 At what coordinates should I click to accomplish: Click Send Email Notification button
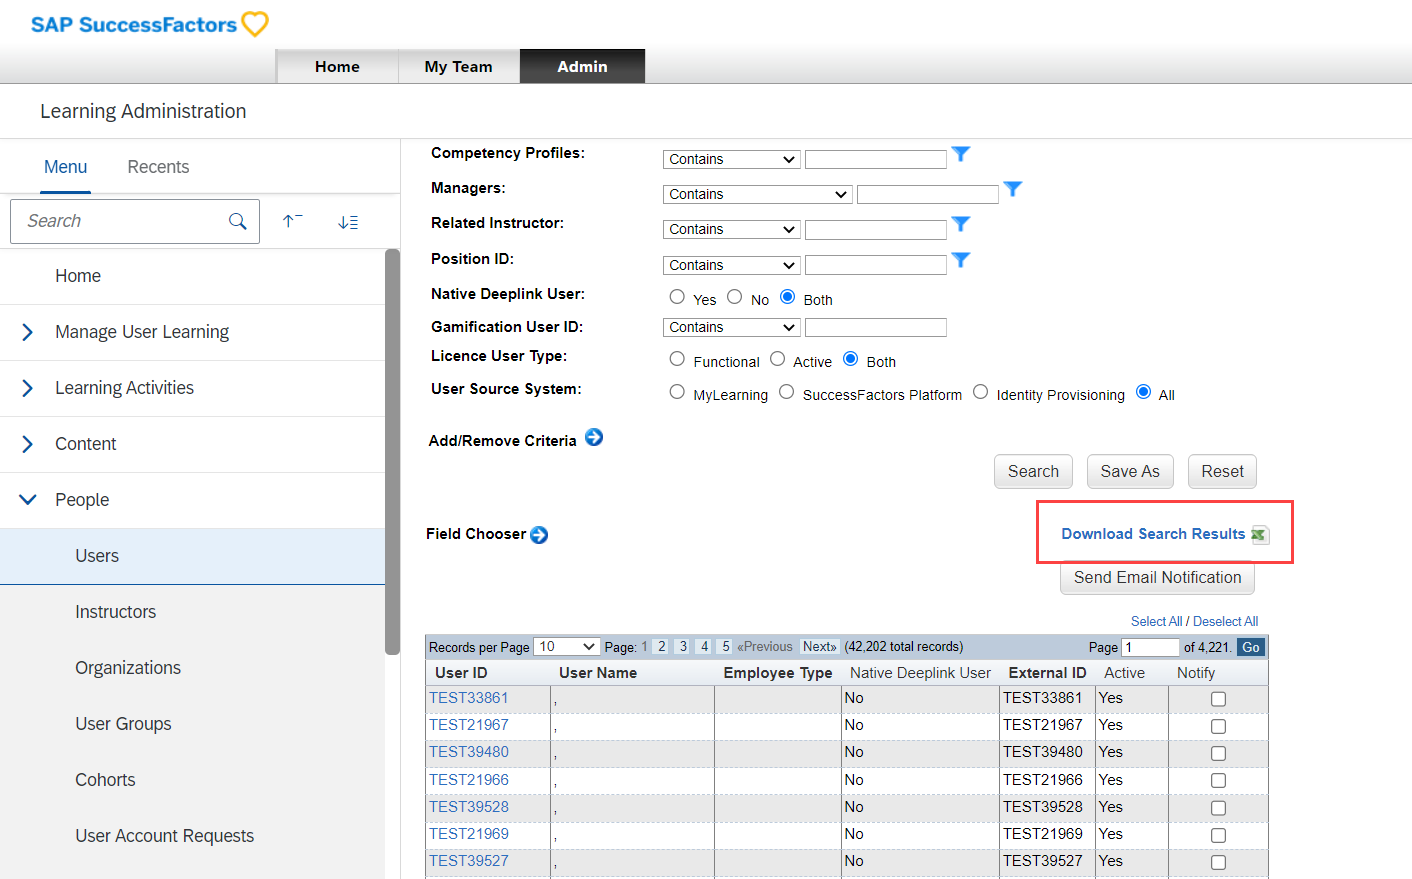click(1157, 578)
